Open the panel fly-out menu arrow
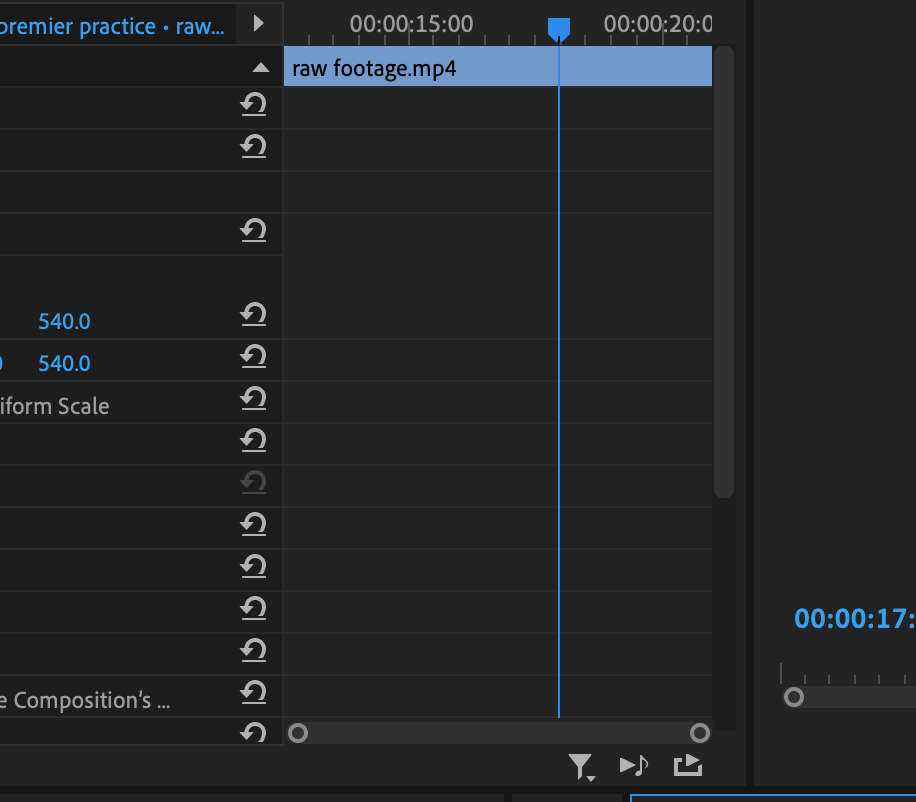916x802 pixels. pos(258,24)
